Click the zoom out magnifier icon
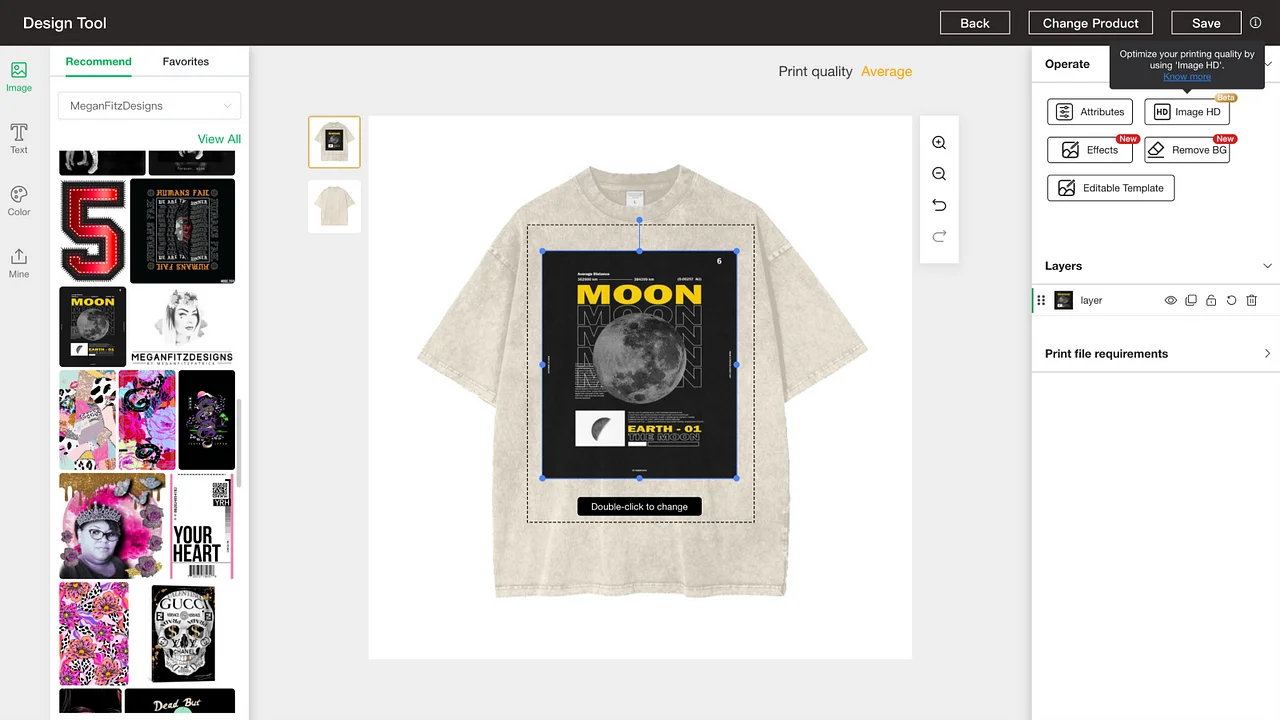1280x720 pixels. pos(938,174)
